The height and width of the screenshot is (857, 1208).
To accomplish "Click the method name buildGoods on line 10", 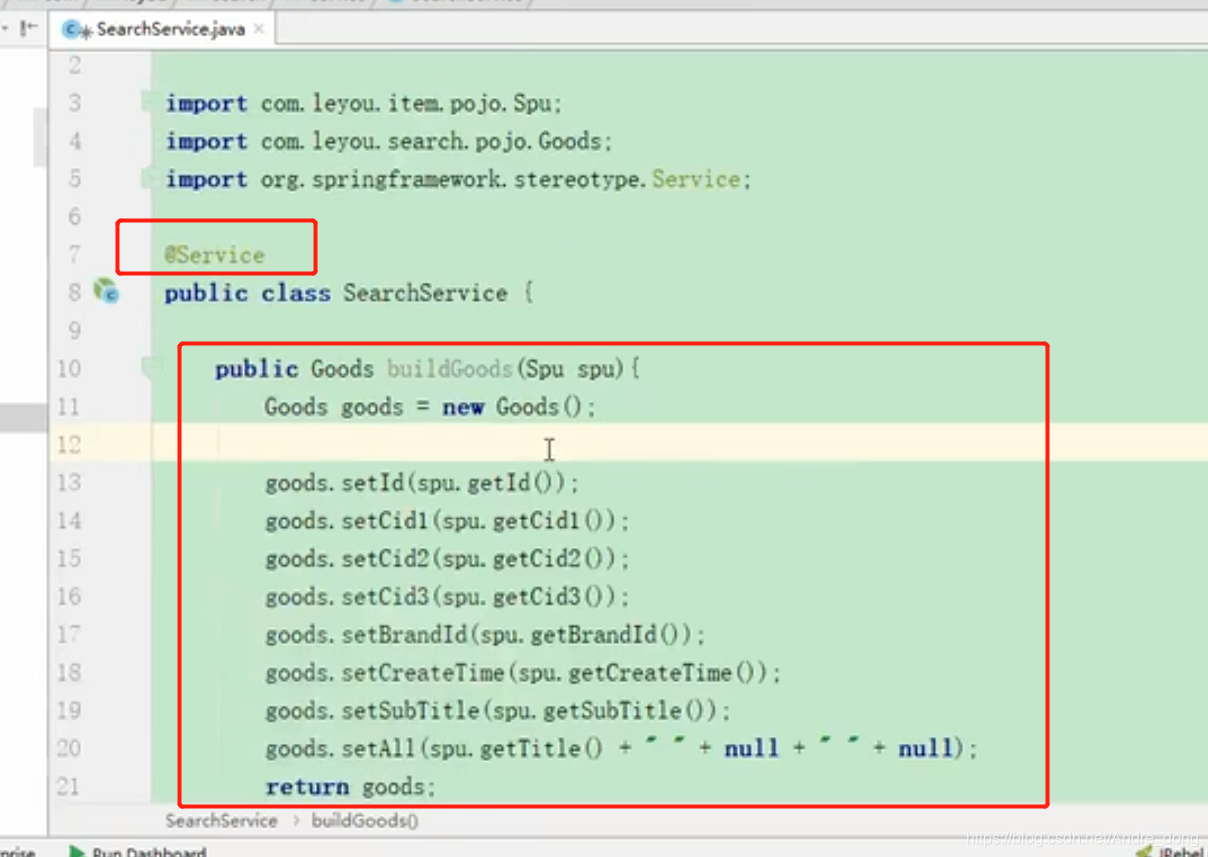I will tap(449, 369).
